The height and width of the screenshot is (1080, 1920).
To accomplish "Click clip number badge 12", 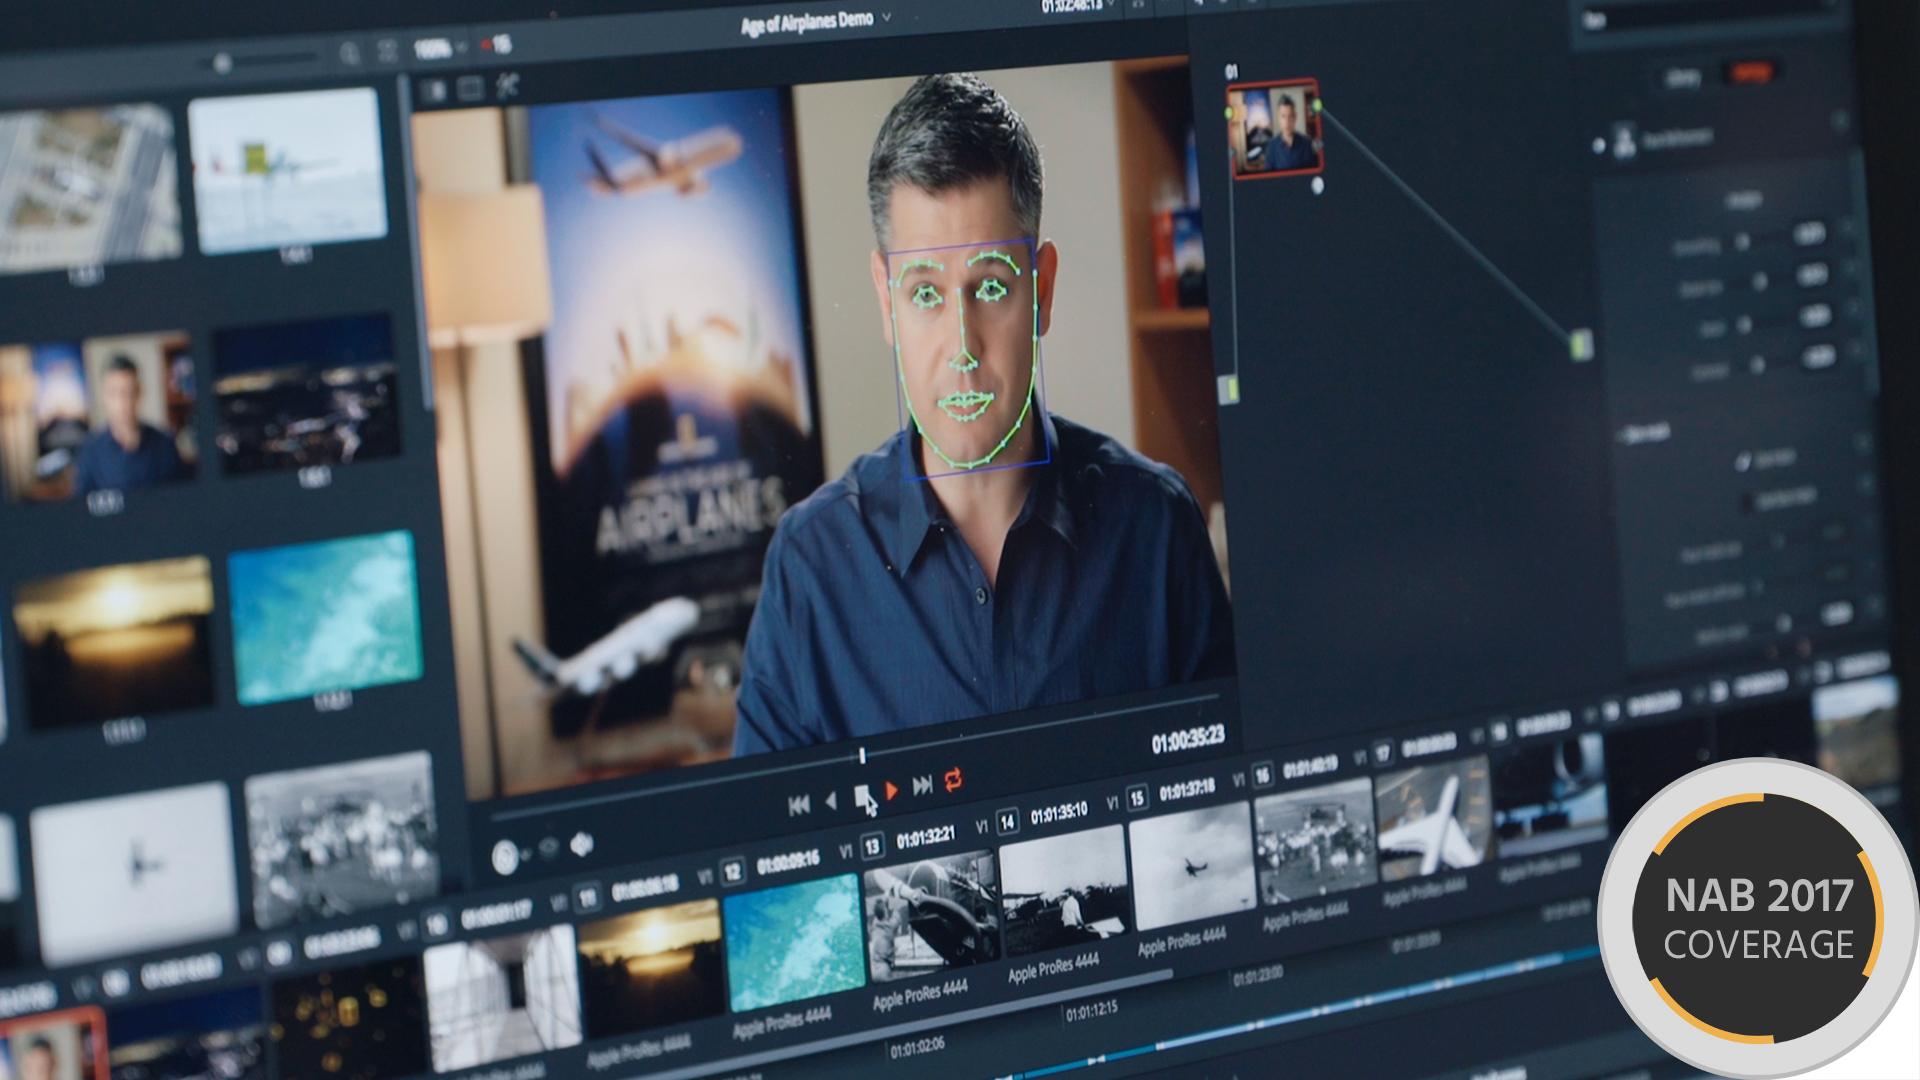I will pyautogui.click(x=732, y=872).
